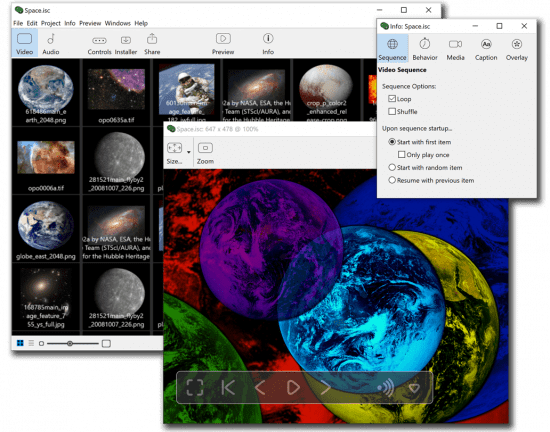Screen dimensions: 550x432
Task: Select the 55_ys_full.jpg galaxy thumbnail
Action: 46,298
